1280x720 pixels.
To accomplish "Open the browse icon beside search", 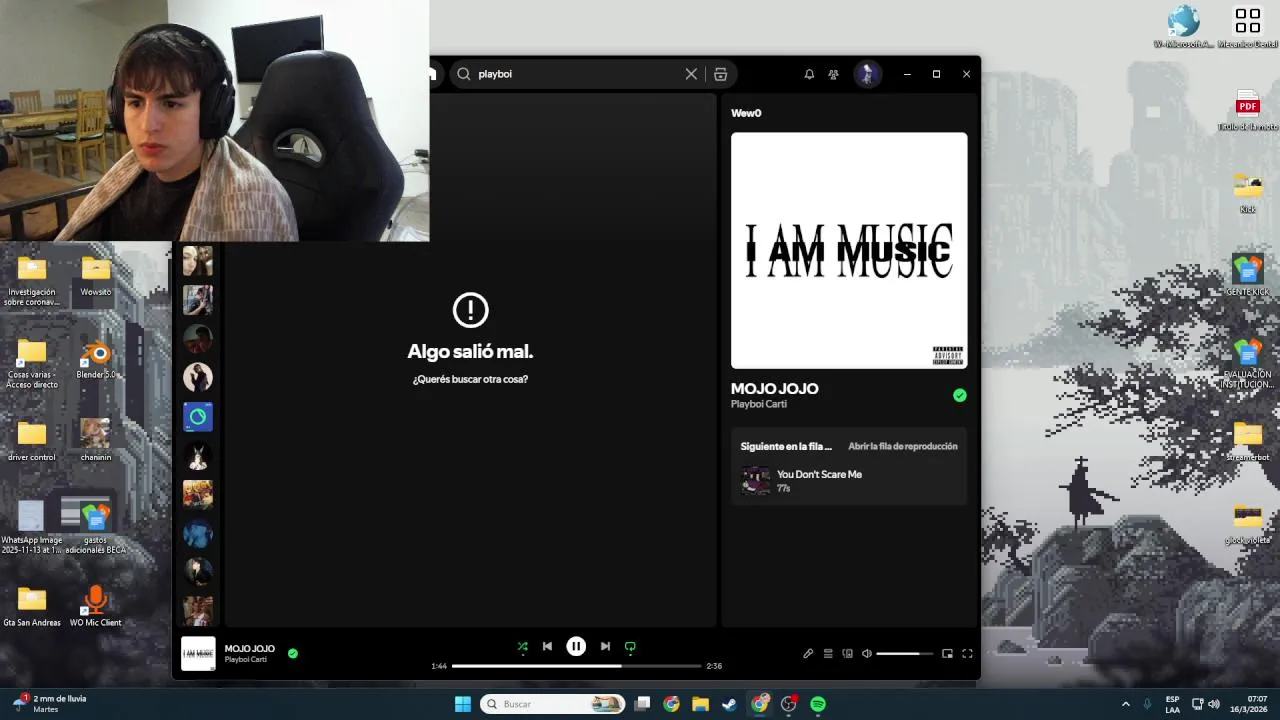I will coord(720,74).
